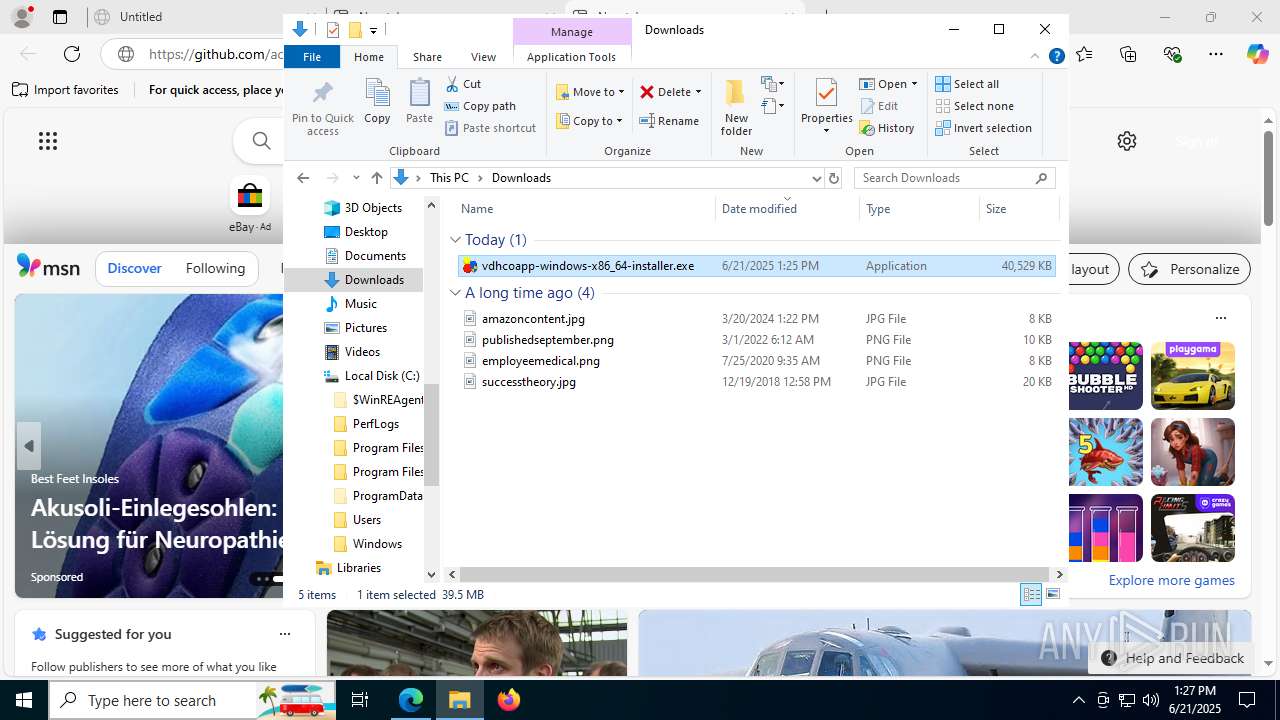Open Windows Start menu

(x=24, y=700)
